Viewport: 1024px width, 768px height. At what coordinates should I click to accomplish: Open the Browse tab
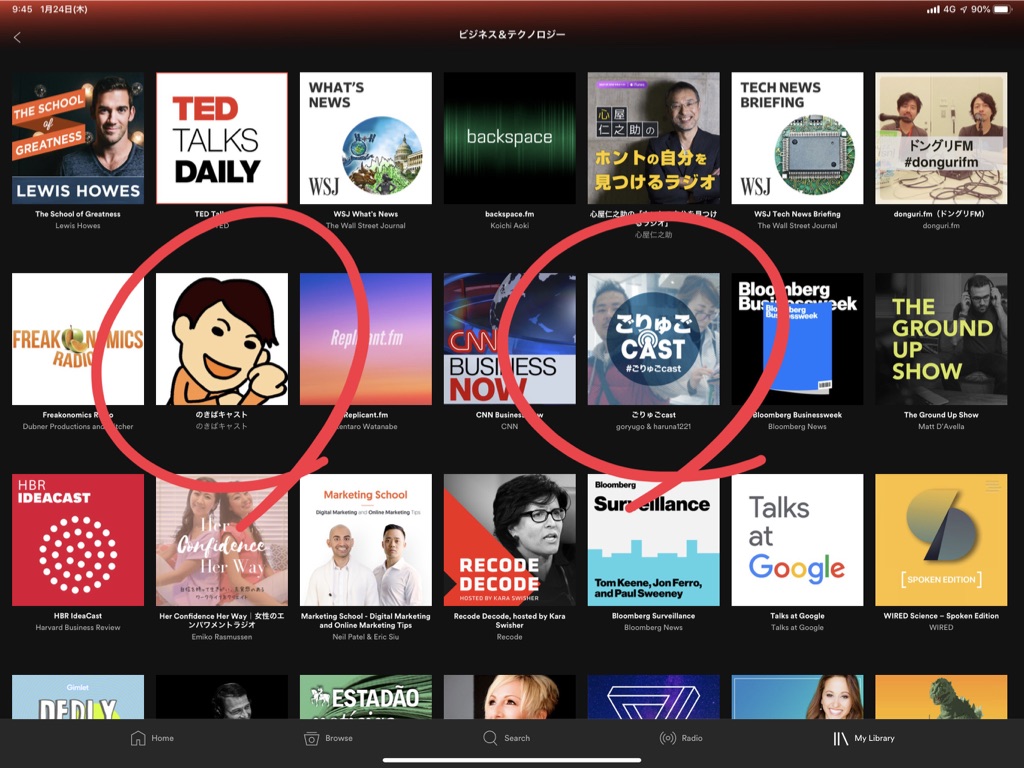pyautogui.click(x=328, y=738)
